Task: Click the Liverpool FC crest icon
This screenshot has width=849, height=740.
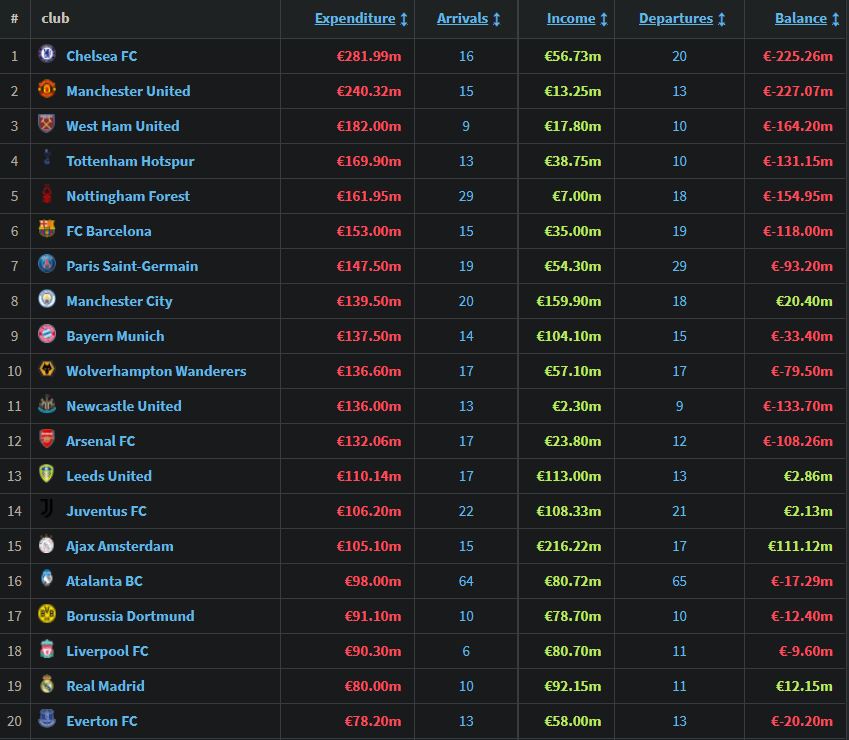Action: (47, 651)
